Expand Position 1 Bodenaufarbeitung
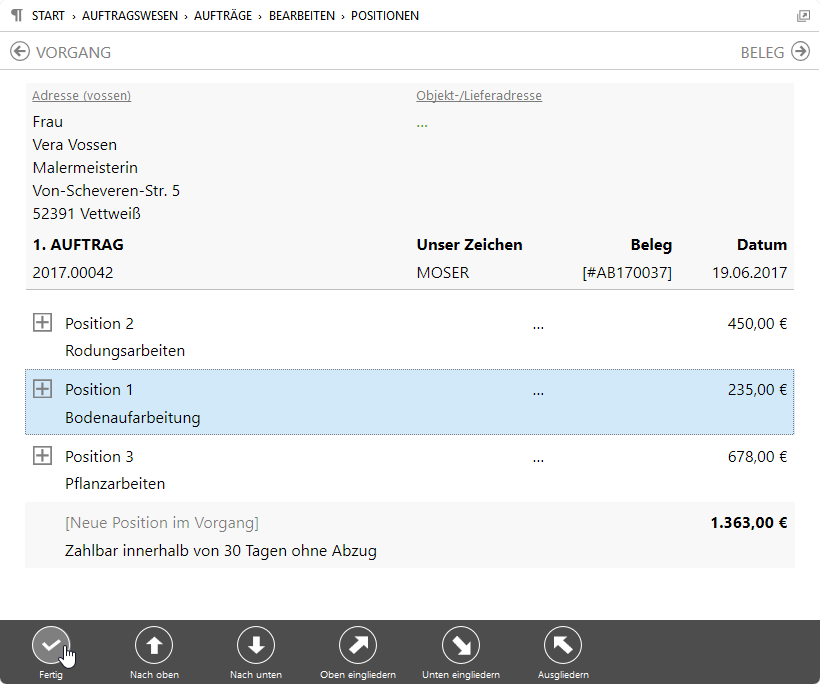The width and height of the screenshot is (820, 684). [42, 389]
